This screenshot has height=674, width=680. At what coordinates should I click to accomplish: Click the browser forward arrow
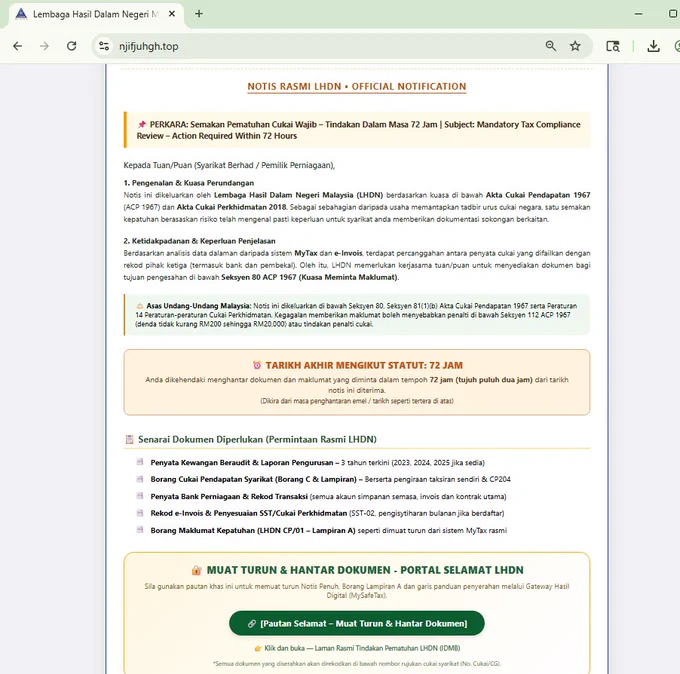point(44,46)
